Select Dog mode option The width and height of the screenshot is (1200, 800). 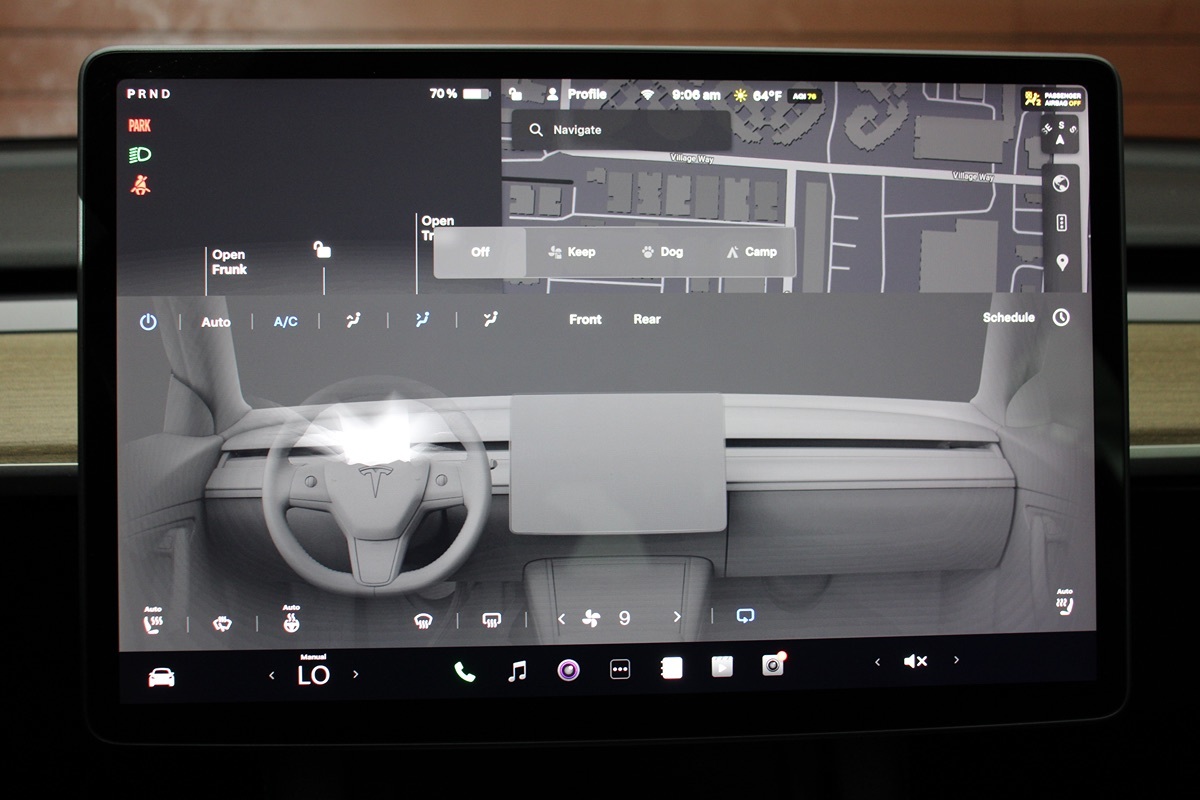[x=662, y=252]
